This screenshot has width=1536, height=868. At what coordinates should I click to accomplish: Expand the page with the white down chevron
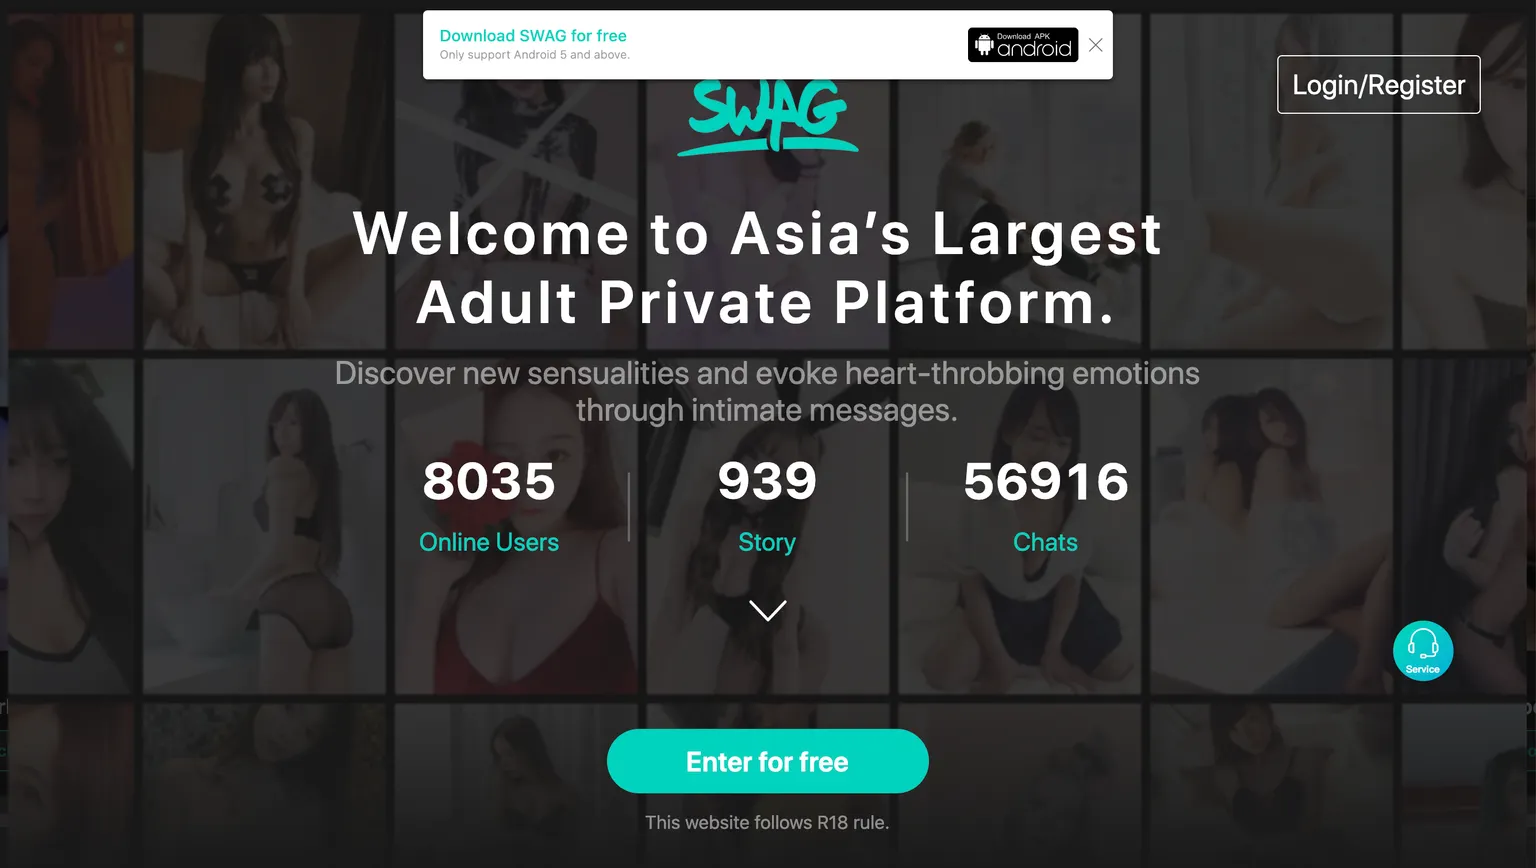tap(768, 610)
